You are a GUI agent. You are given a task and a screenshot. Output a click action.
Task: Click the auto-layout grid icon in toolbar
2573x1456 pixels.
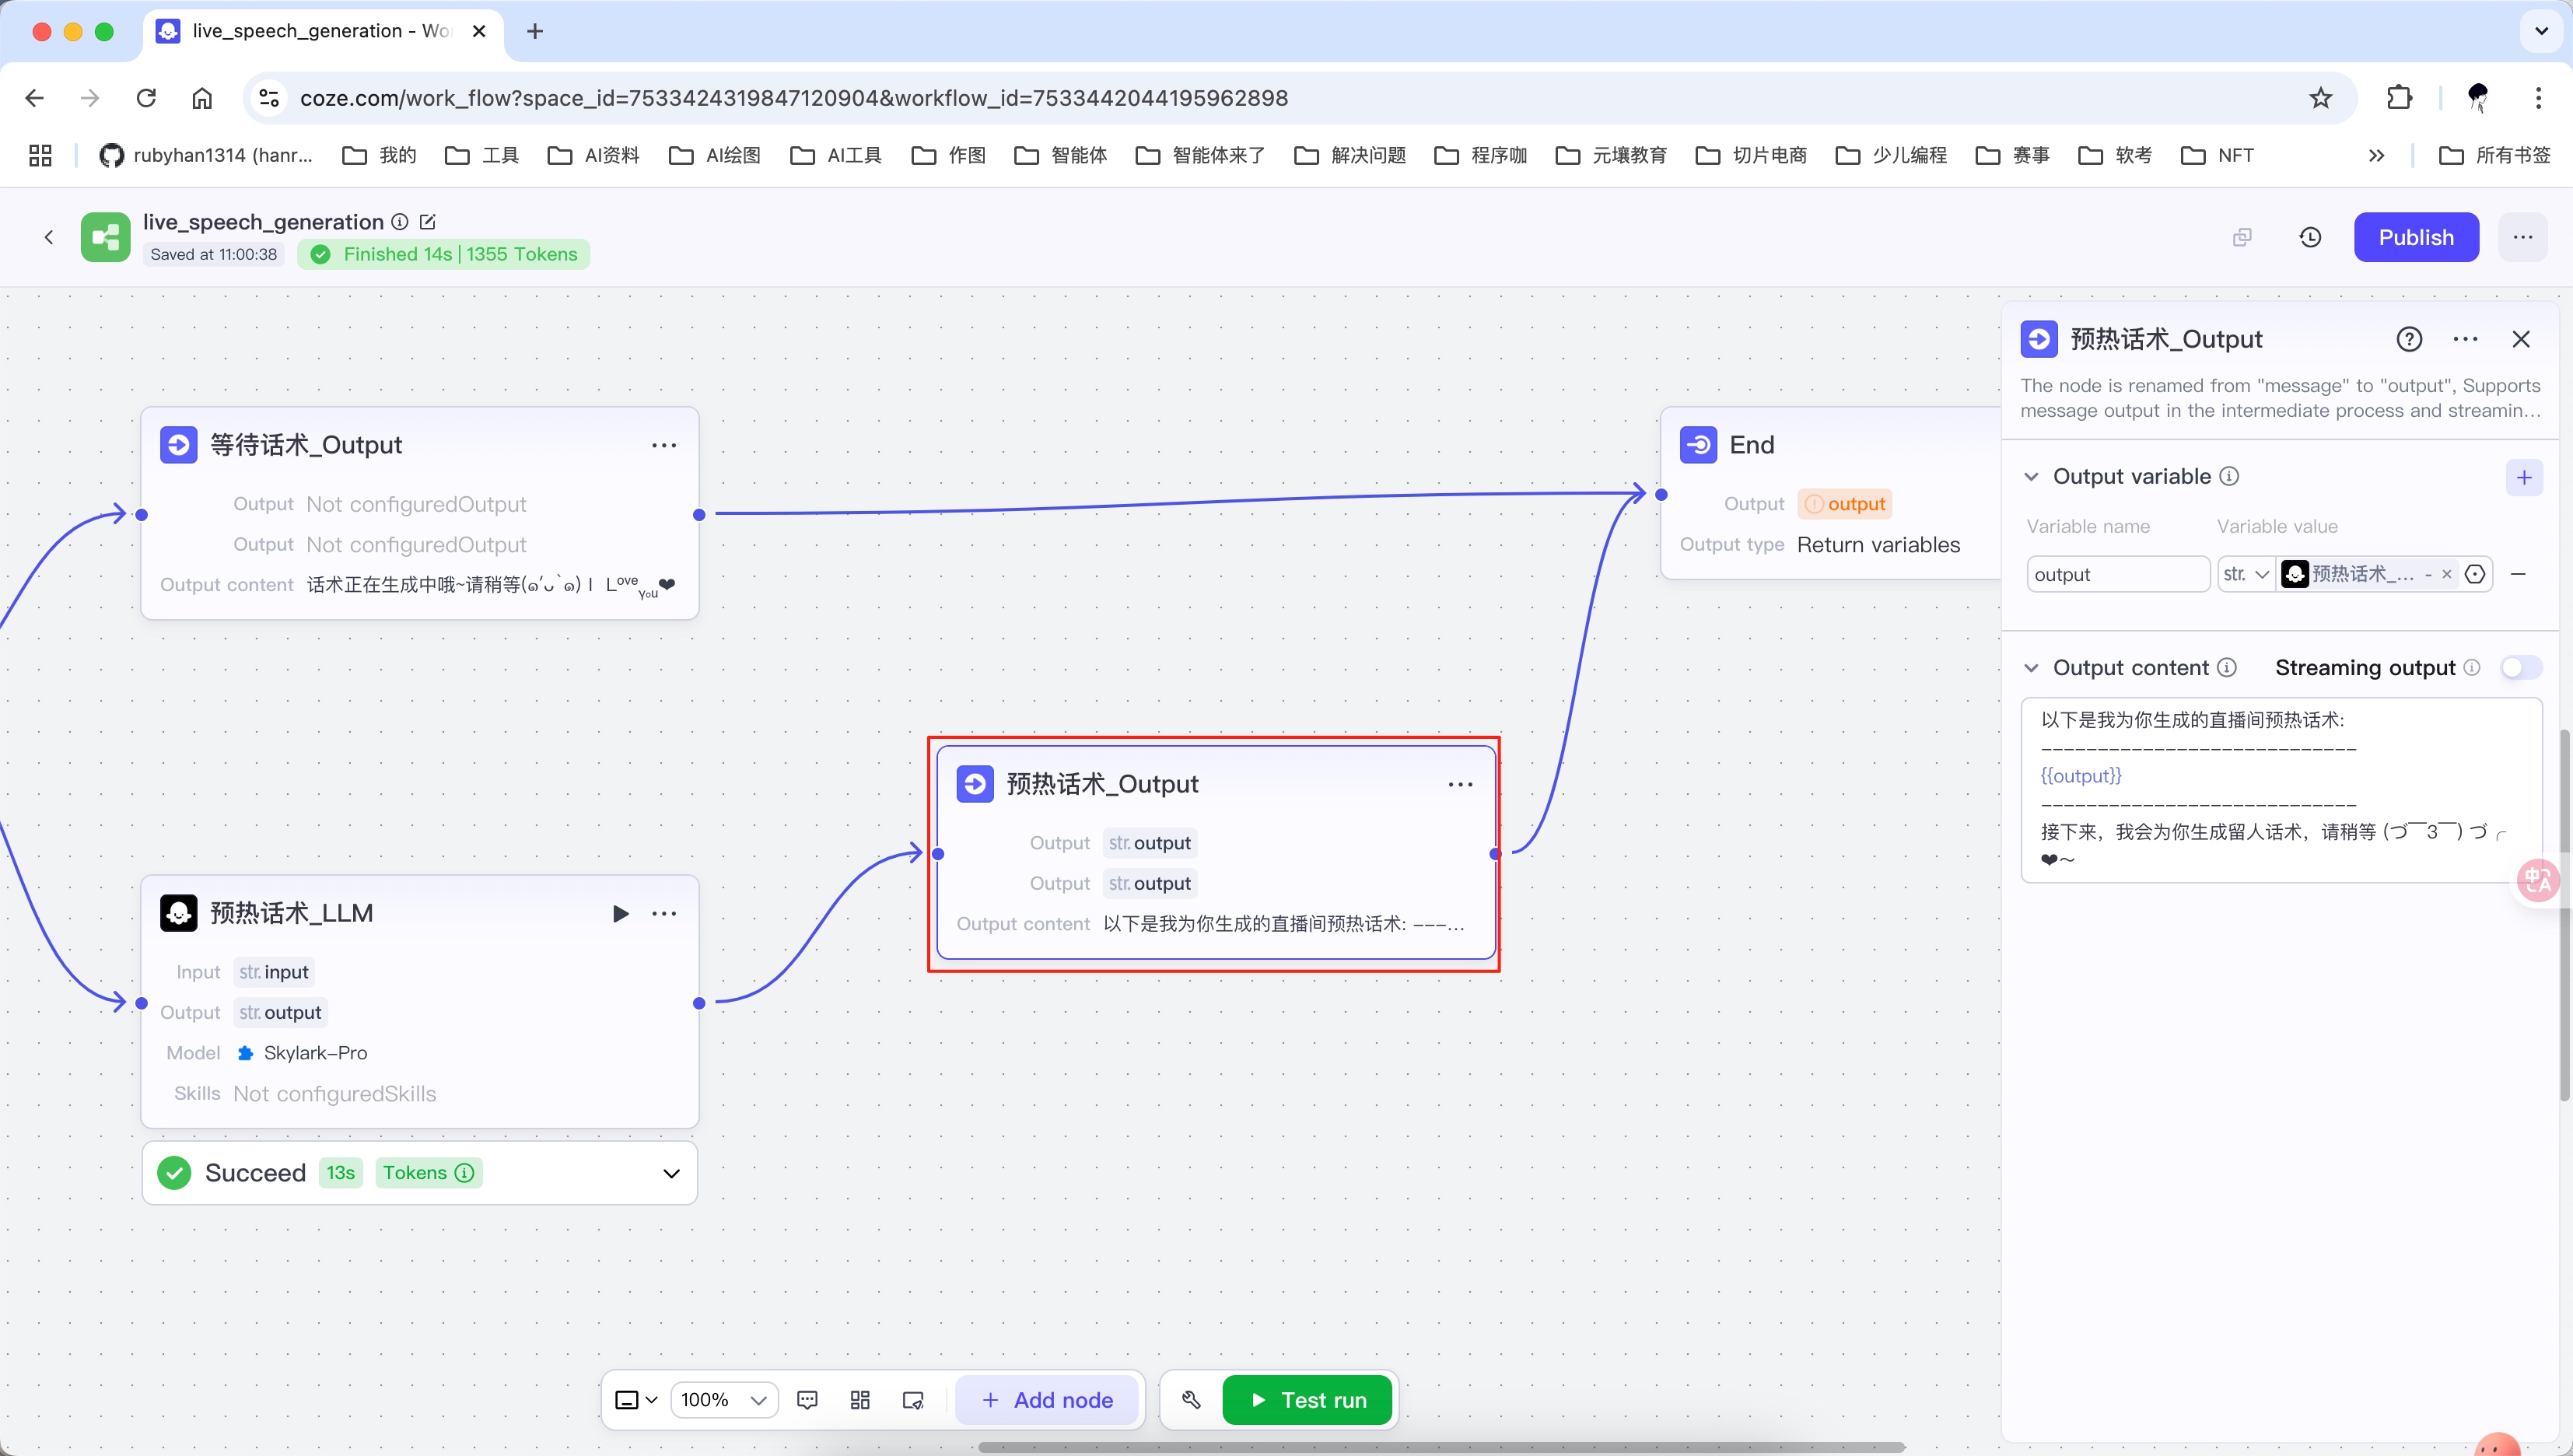coord(860,1399)
